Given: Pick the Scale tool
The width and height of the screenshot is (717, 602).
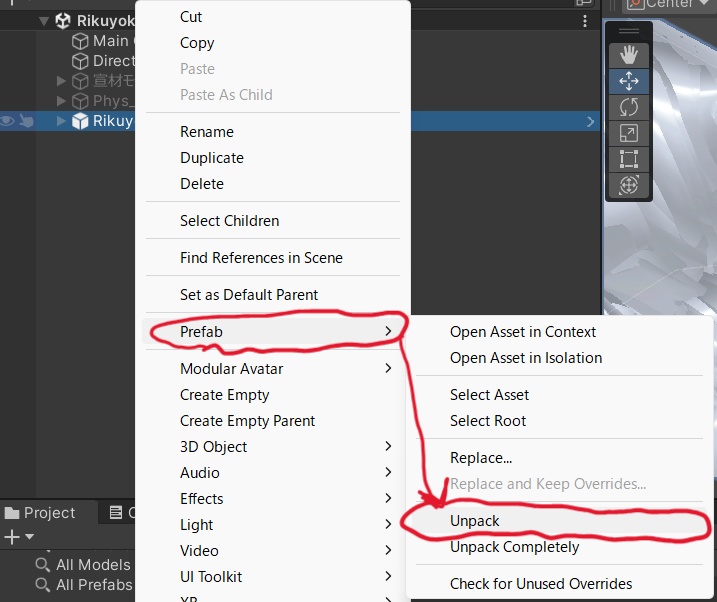Looking at the screenshot, I should point(629,133).
